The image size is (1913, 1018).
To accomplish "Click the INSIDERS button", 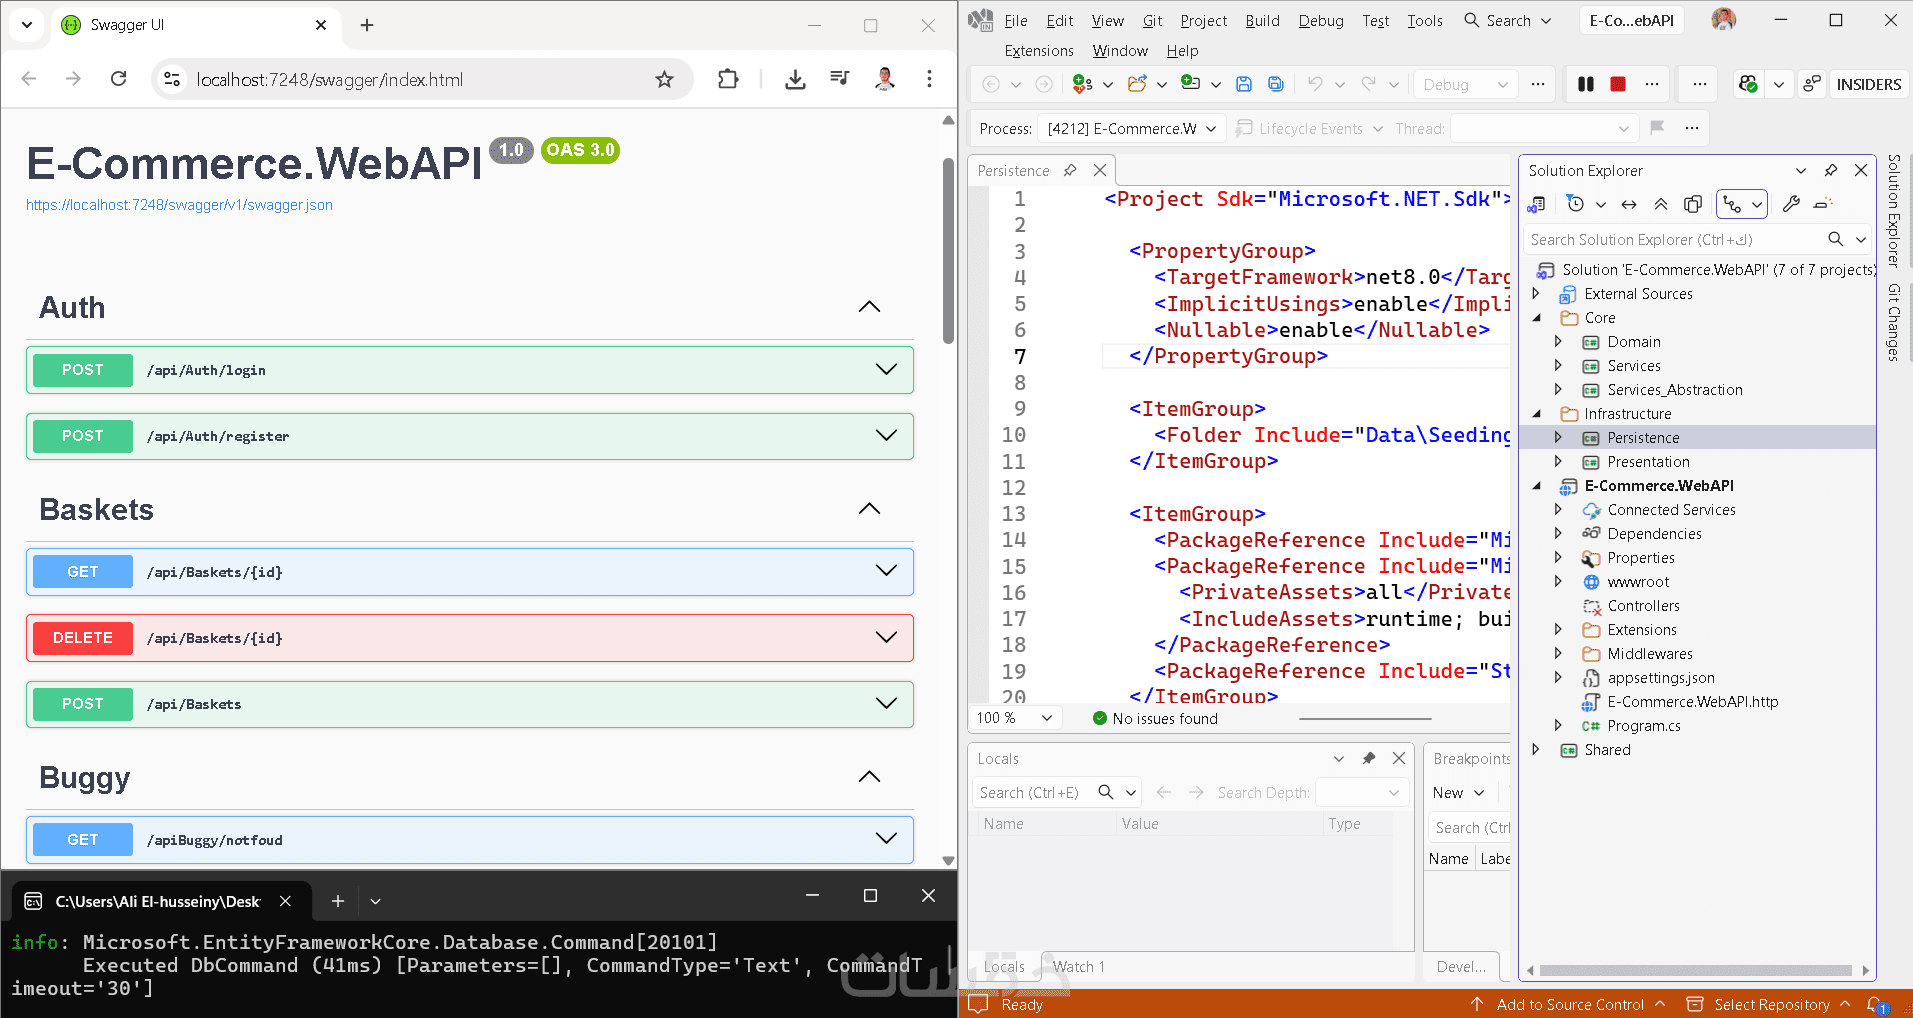I will tap(1868, 84).
